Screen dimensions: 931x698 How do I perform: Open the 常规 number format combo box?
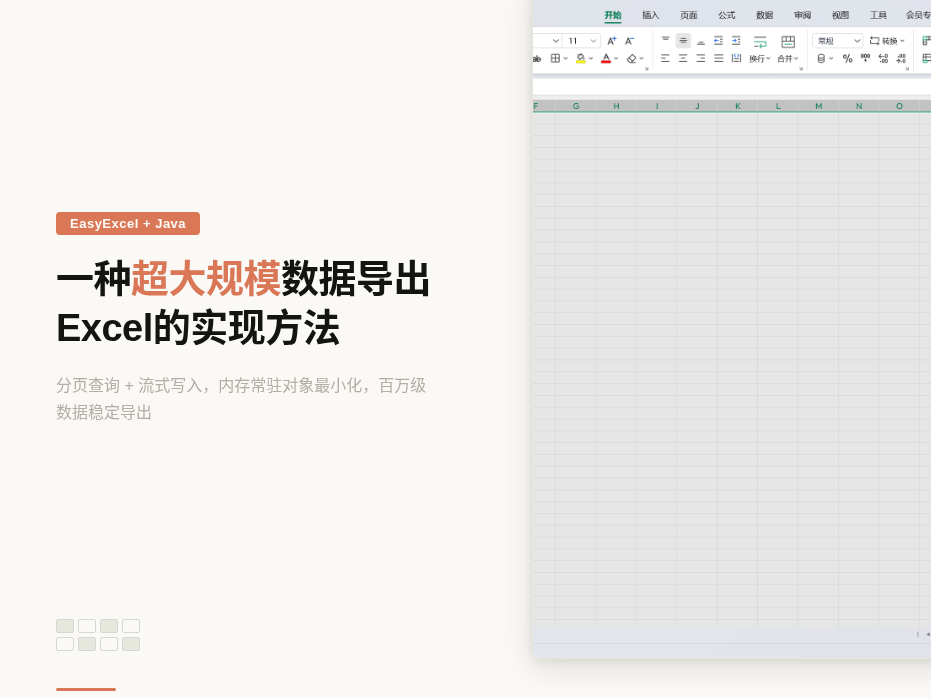837,41
